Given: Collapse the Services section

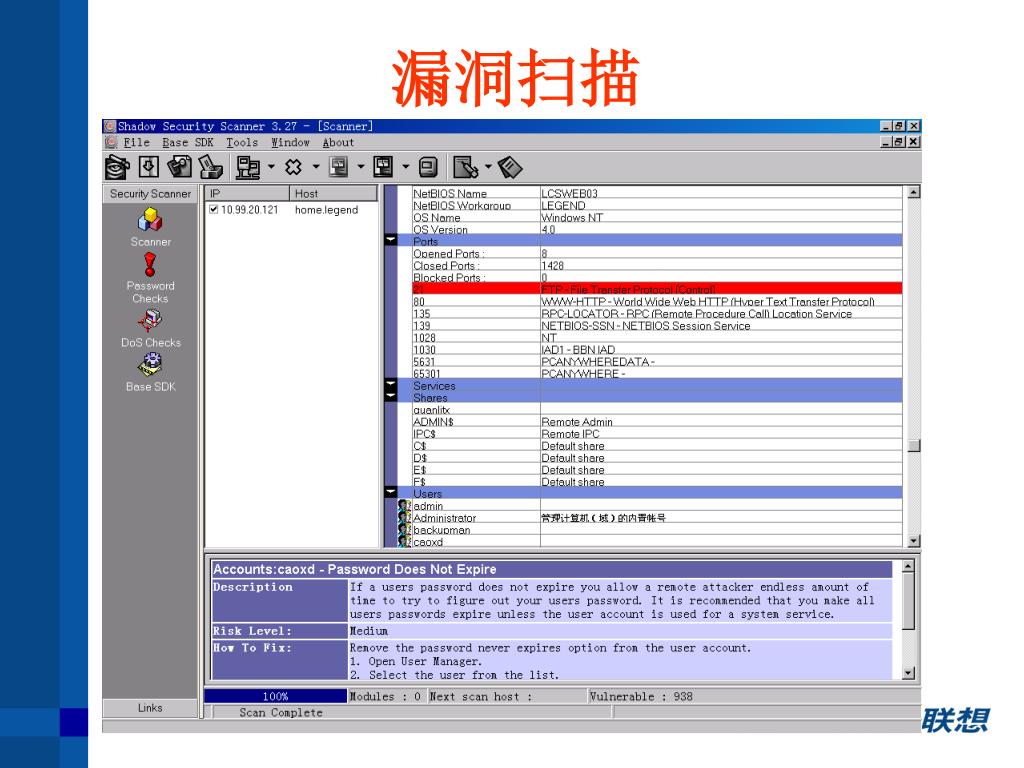Looking at the screenshot, I should (x=391, y=385).
